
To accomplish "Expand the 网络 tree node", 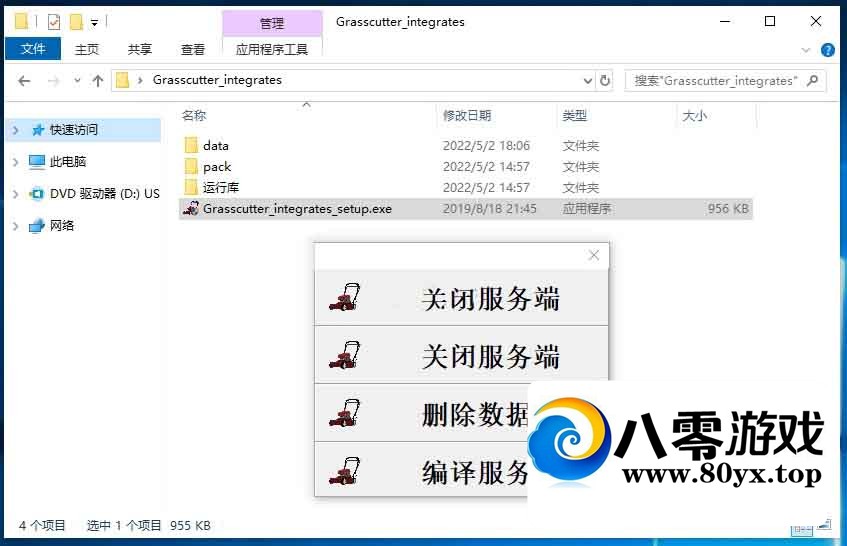I will [15, 226].
